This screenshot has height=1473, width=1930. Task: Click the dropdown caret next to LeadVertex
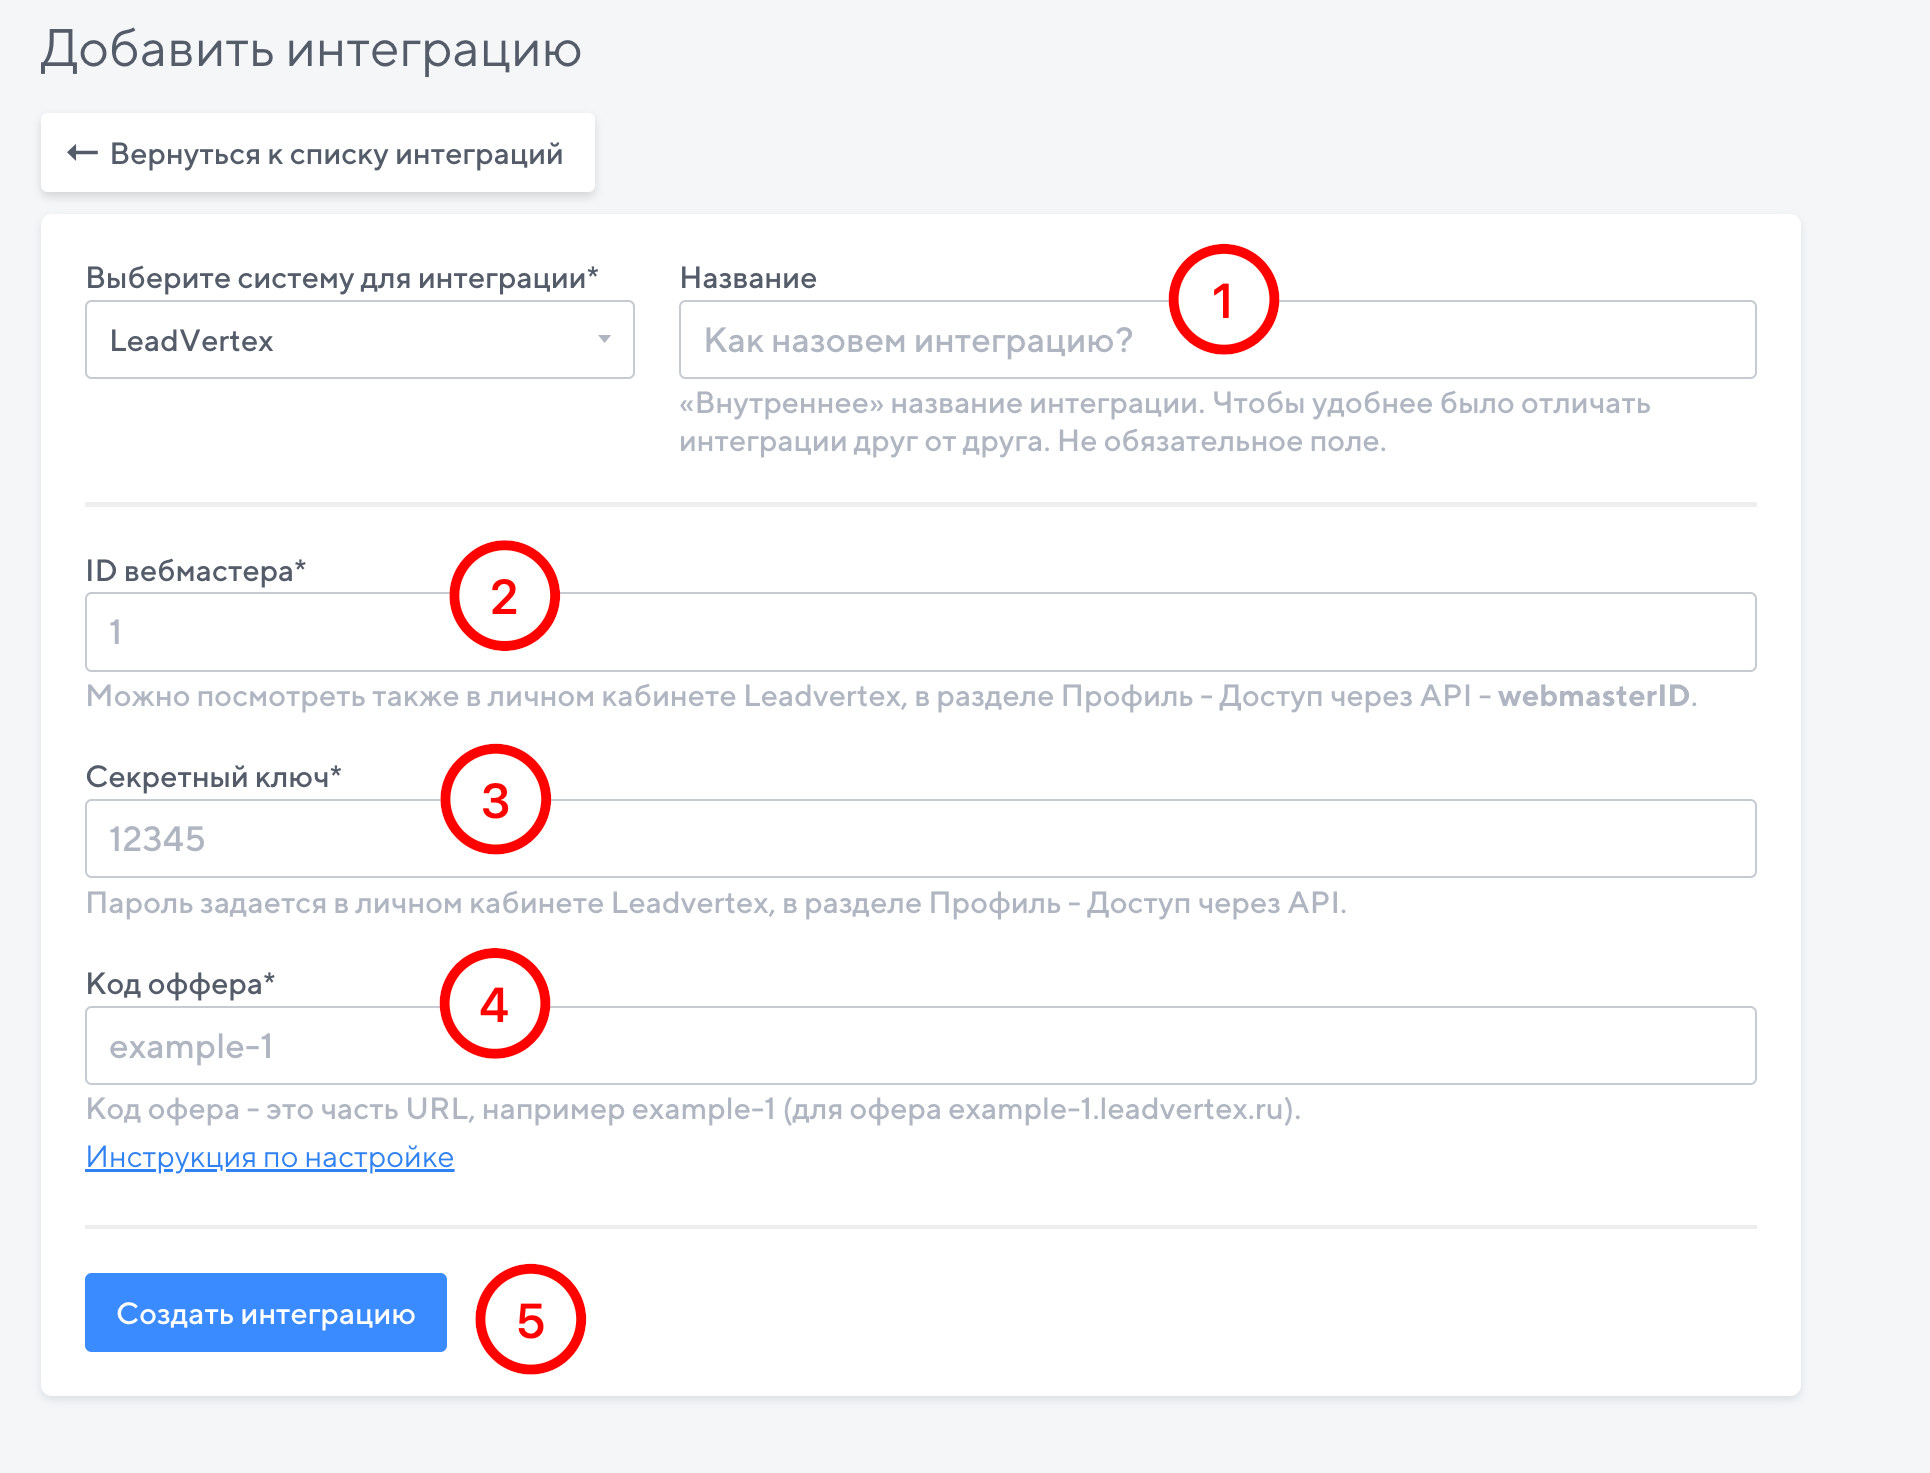[x=604, y=339]
